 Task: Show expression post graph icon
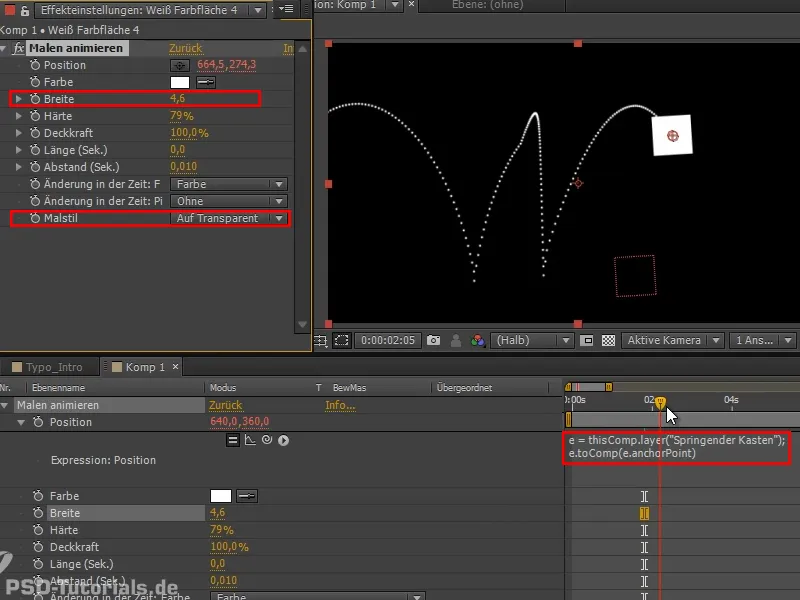point(250,440)
